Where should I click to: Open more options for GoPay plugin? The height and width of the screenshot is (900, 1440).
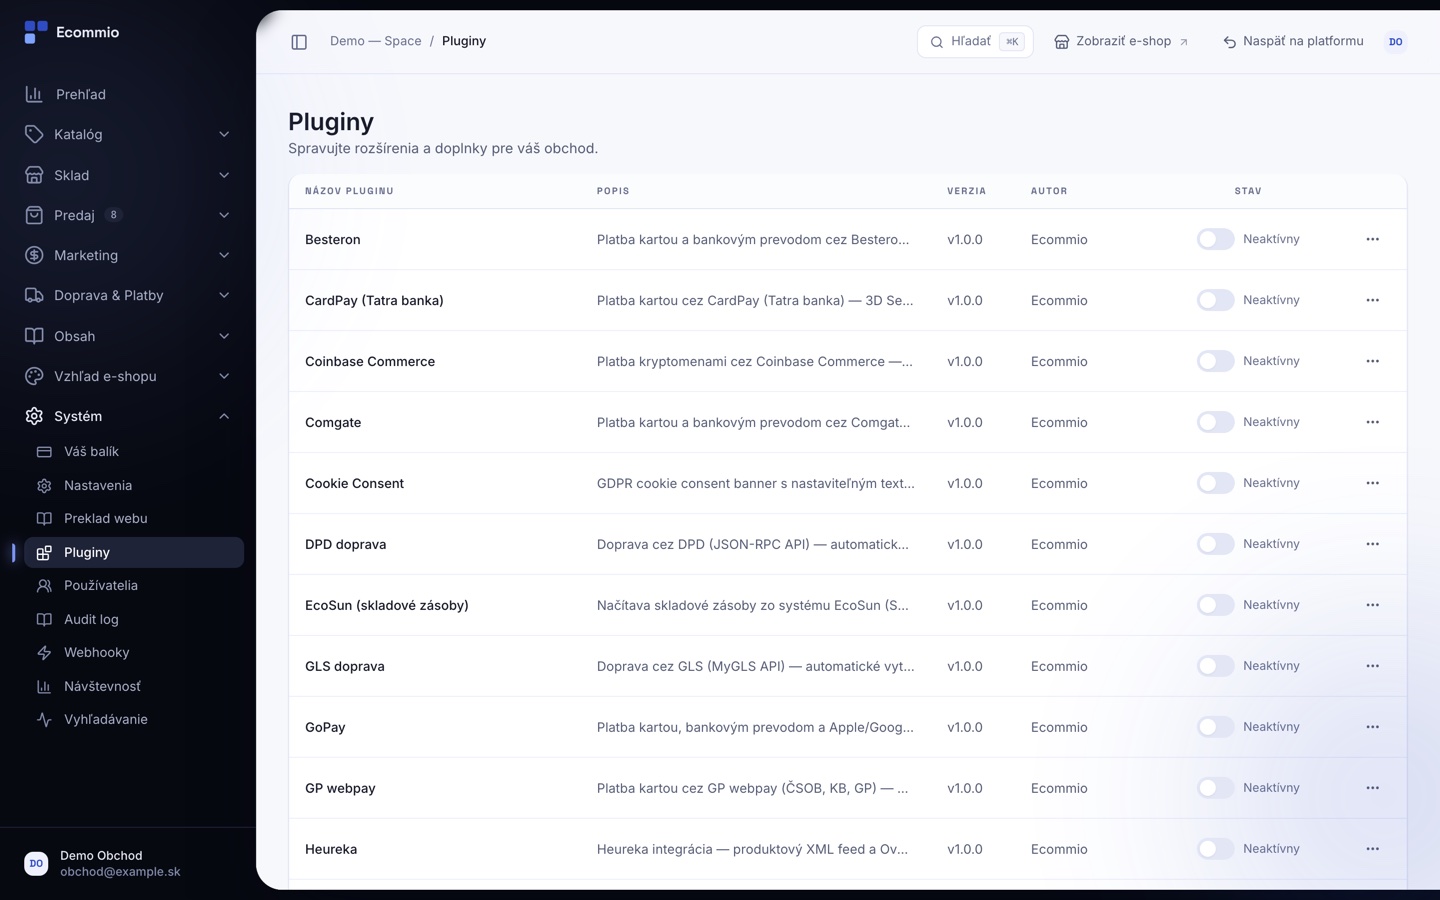[x=1372, y=727]
